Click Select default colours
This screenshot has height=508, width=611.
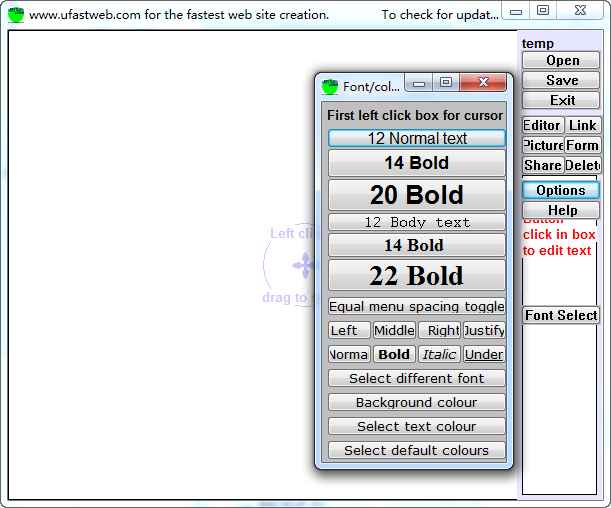[417, 450]
